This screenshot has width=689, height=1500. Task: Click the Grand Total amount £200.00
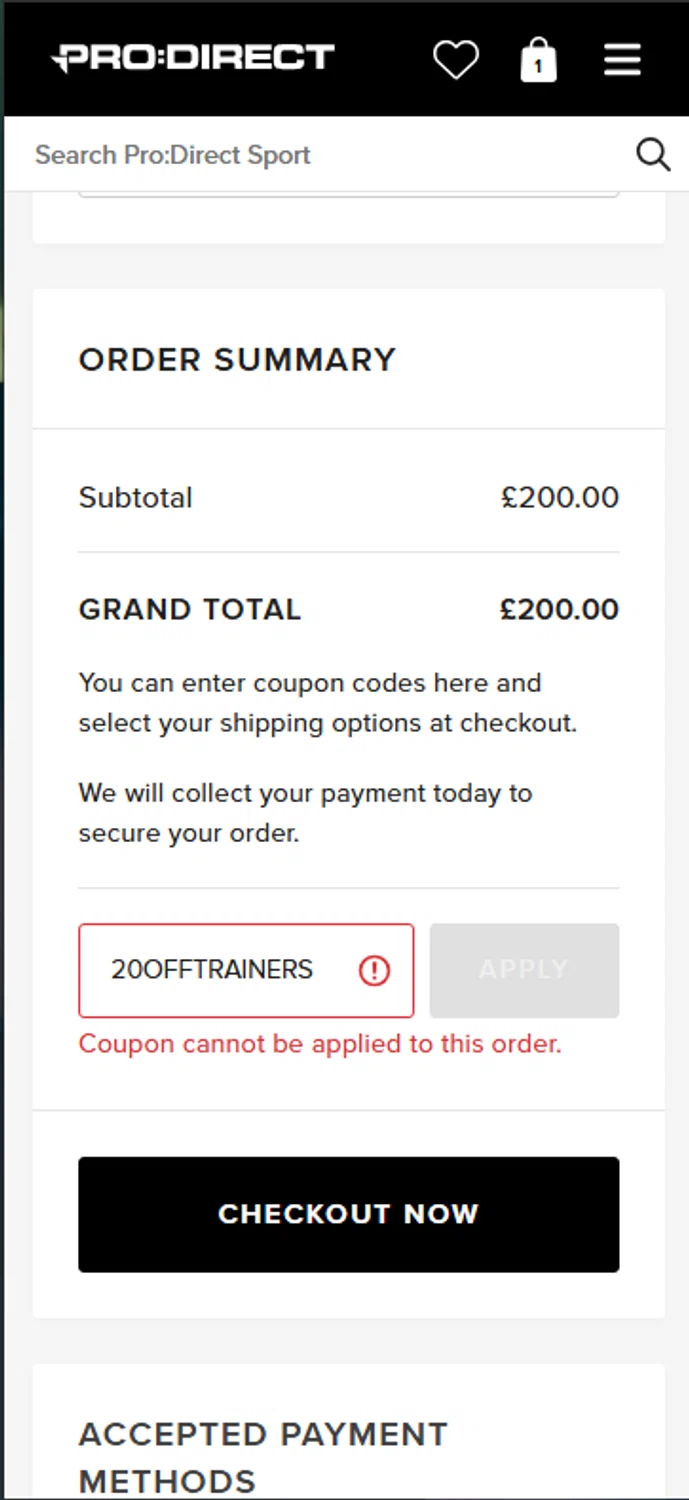pos(559,609)
